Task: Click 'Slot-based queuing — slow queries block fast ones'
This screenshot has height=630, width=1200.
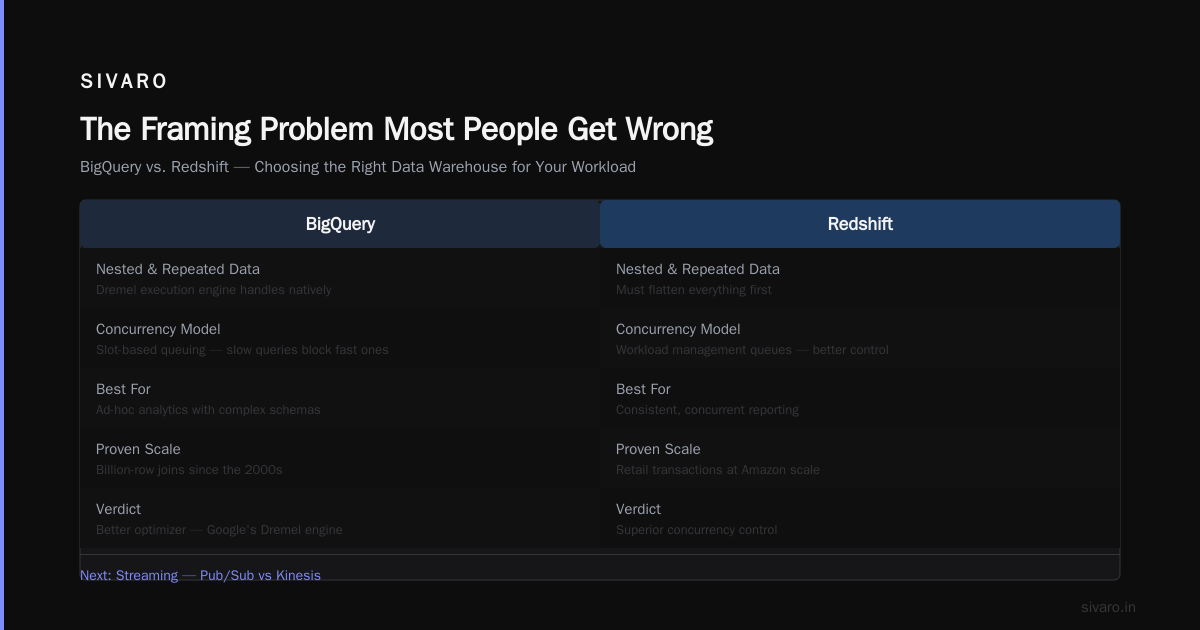Action: (242, 350)
